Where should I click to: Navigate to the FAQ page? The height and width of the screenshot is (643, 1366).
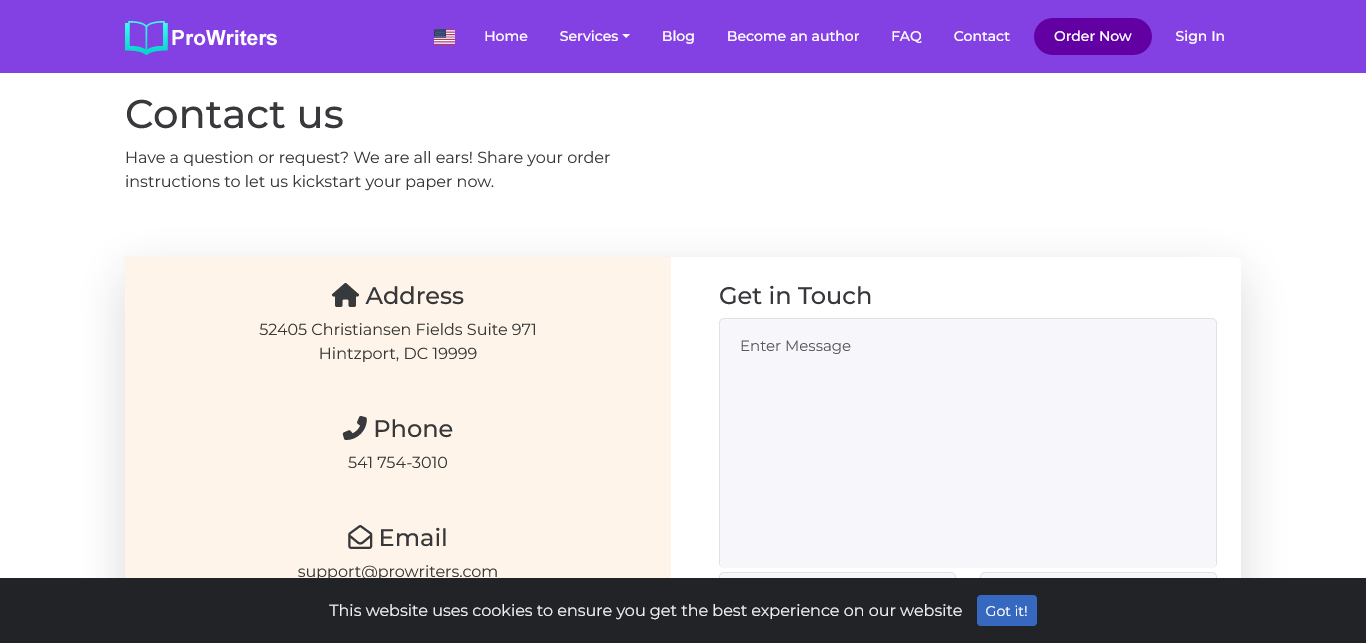(x=906, y=36)
